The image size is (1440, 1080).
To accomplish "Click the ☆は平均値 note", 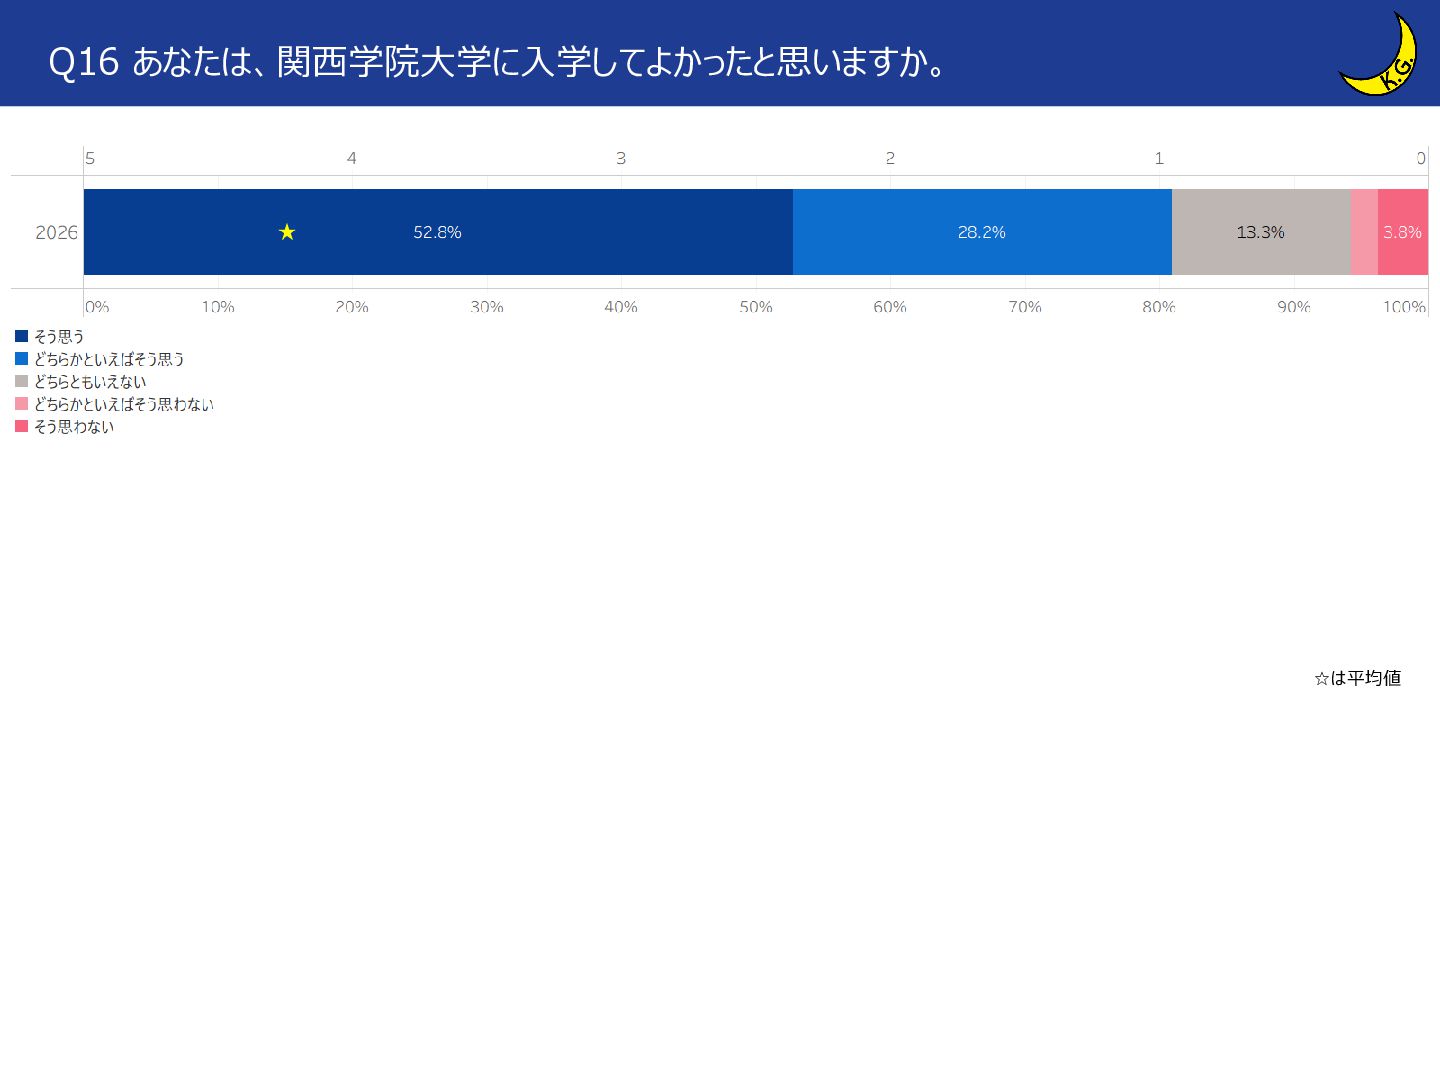I will pyautogui.click(x=1357, y=678).
